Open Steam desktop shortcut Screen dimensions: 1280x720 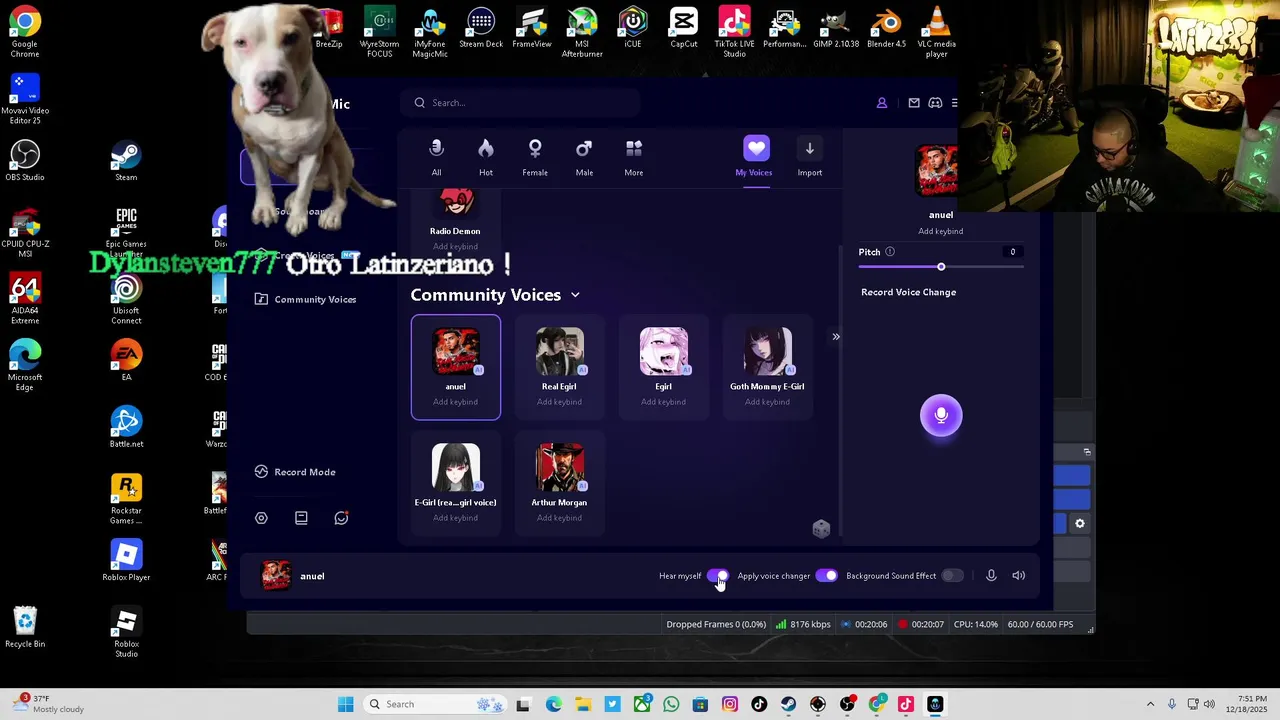pos(126,162)
